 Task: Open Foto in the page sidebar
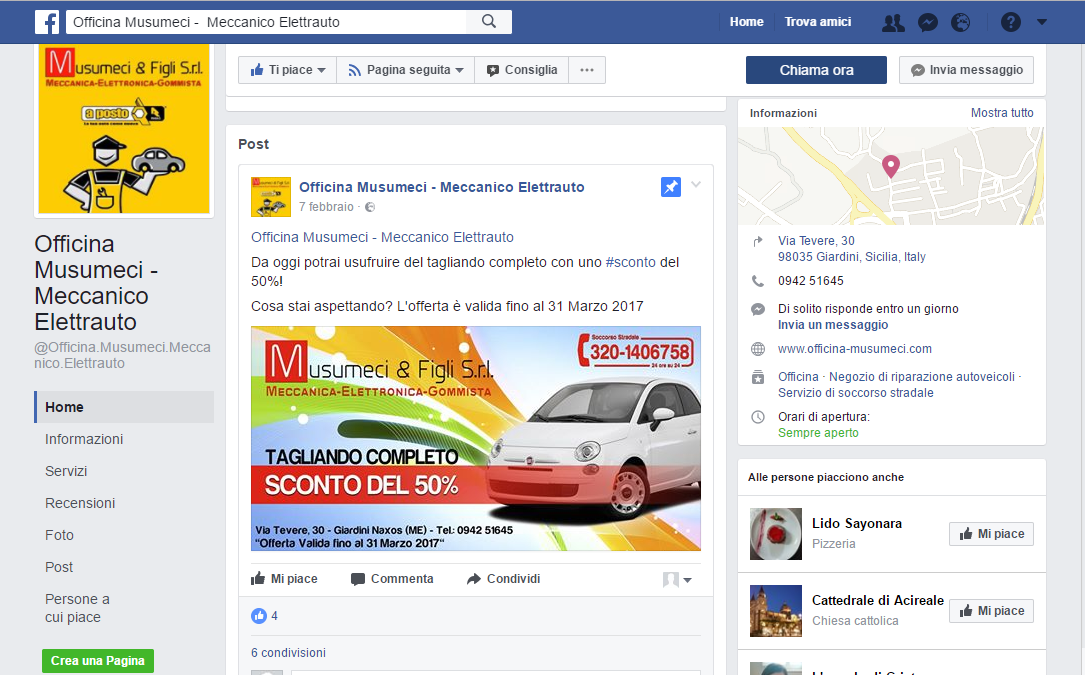pyautogui.click(x=59, y=535)
